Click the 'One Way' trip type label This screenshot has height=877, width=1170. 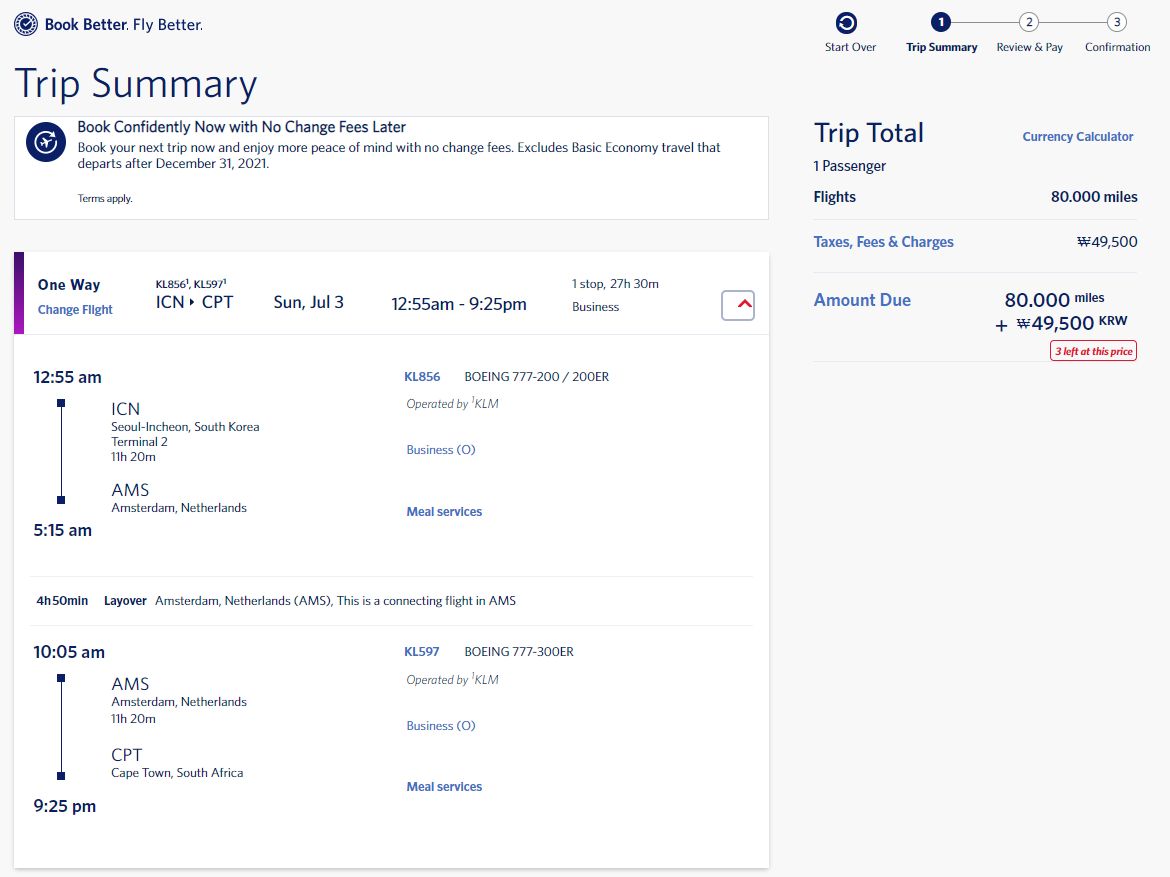[69, 284]
